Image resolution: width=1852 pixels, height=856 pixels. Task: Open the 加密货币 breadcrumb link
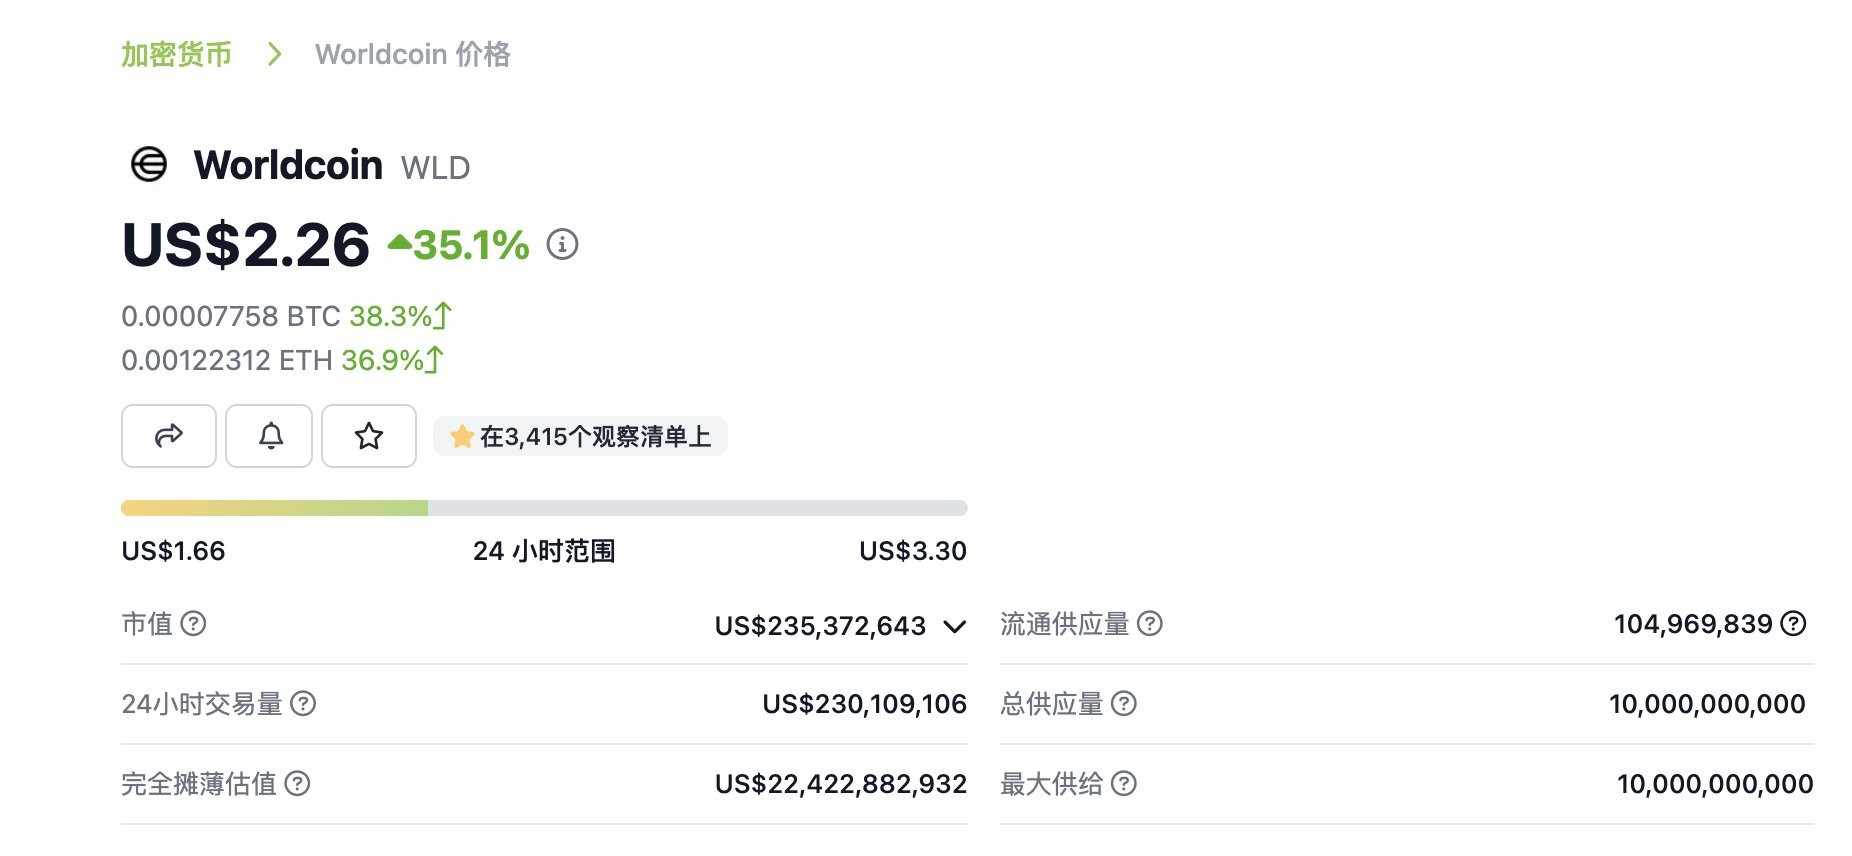coord(176,54)
